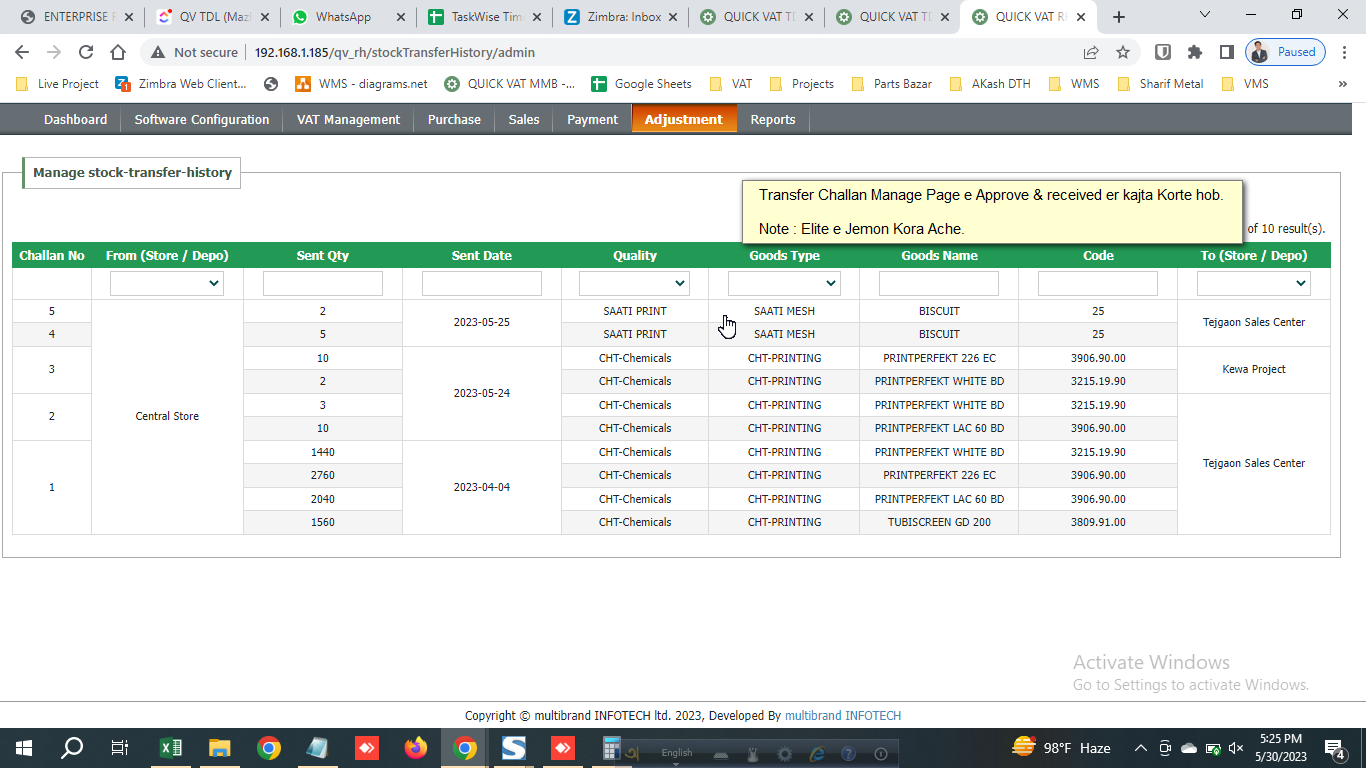
Task: Open Calculator from the taskbar
Action: (612, 748)
